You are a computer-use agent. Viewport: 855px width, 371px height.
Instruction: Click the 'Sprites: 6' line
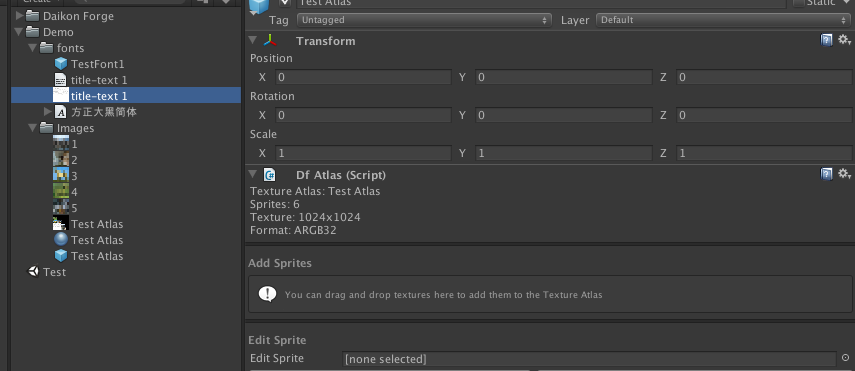[275, 204]
